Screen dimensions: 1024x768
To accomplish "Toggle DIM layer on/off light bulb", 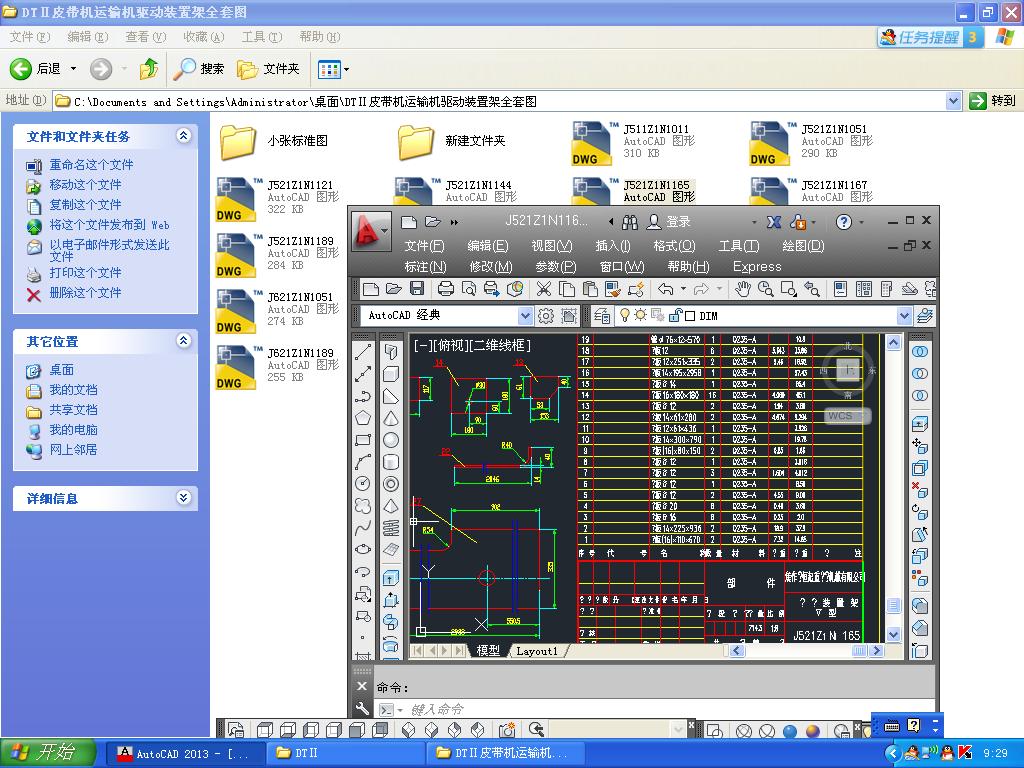I will click(624, 315).
